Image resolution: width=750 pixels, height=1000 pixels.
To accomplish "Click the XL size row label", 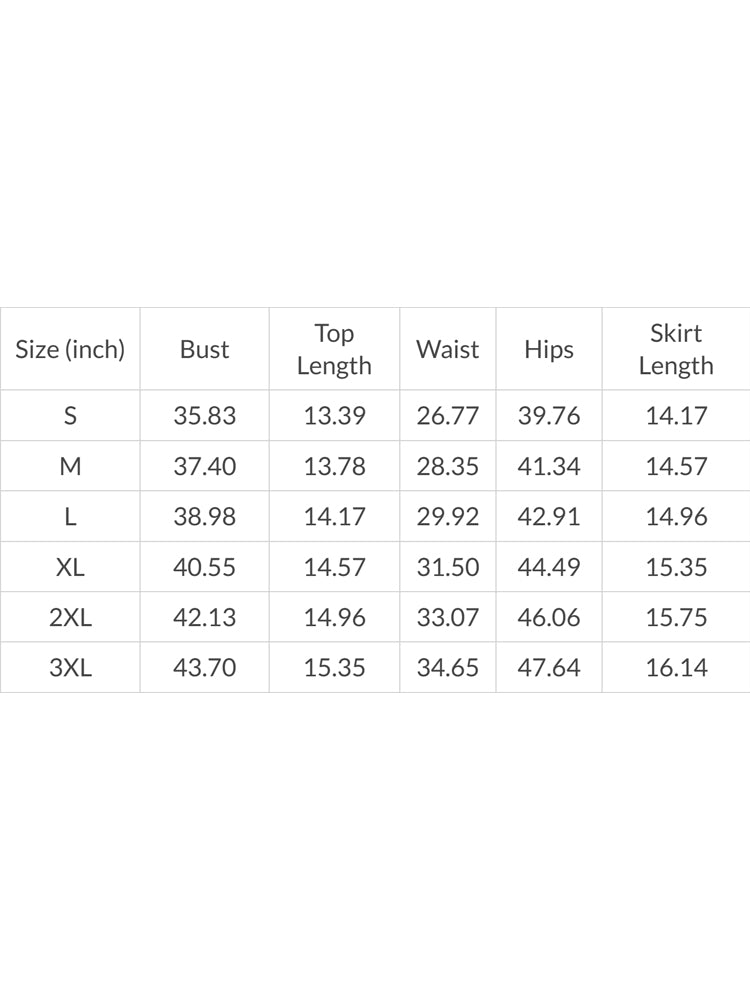I will point(70,567).
